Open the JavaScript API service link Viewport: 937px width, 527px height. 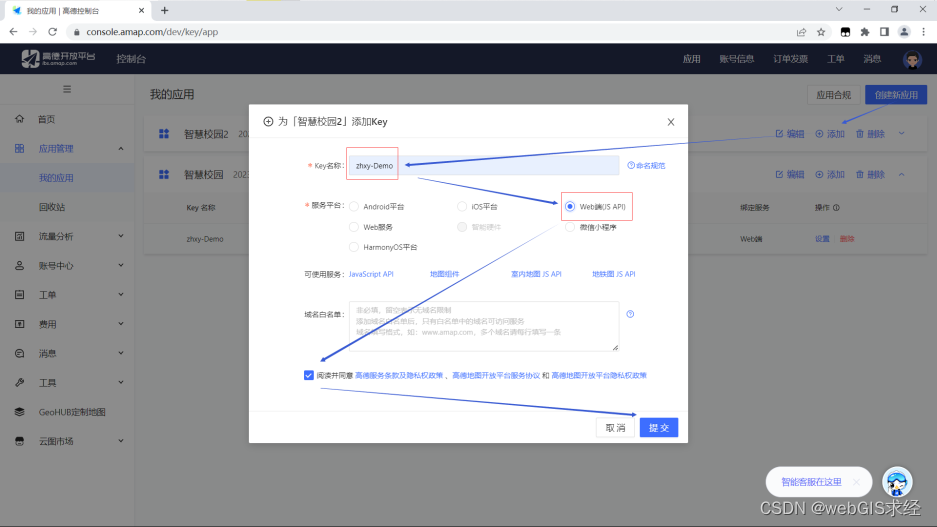(371, 274)
